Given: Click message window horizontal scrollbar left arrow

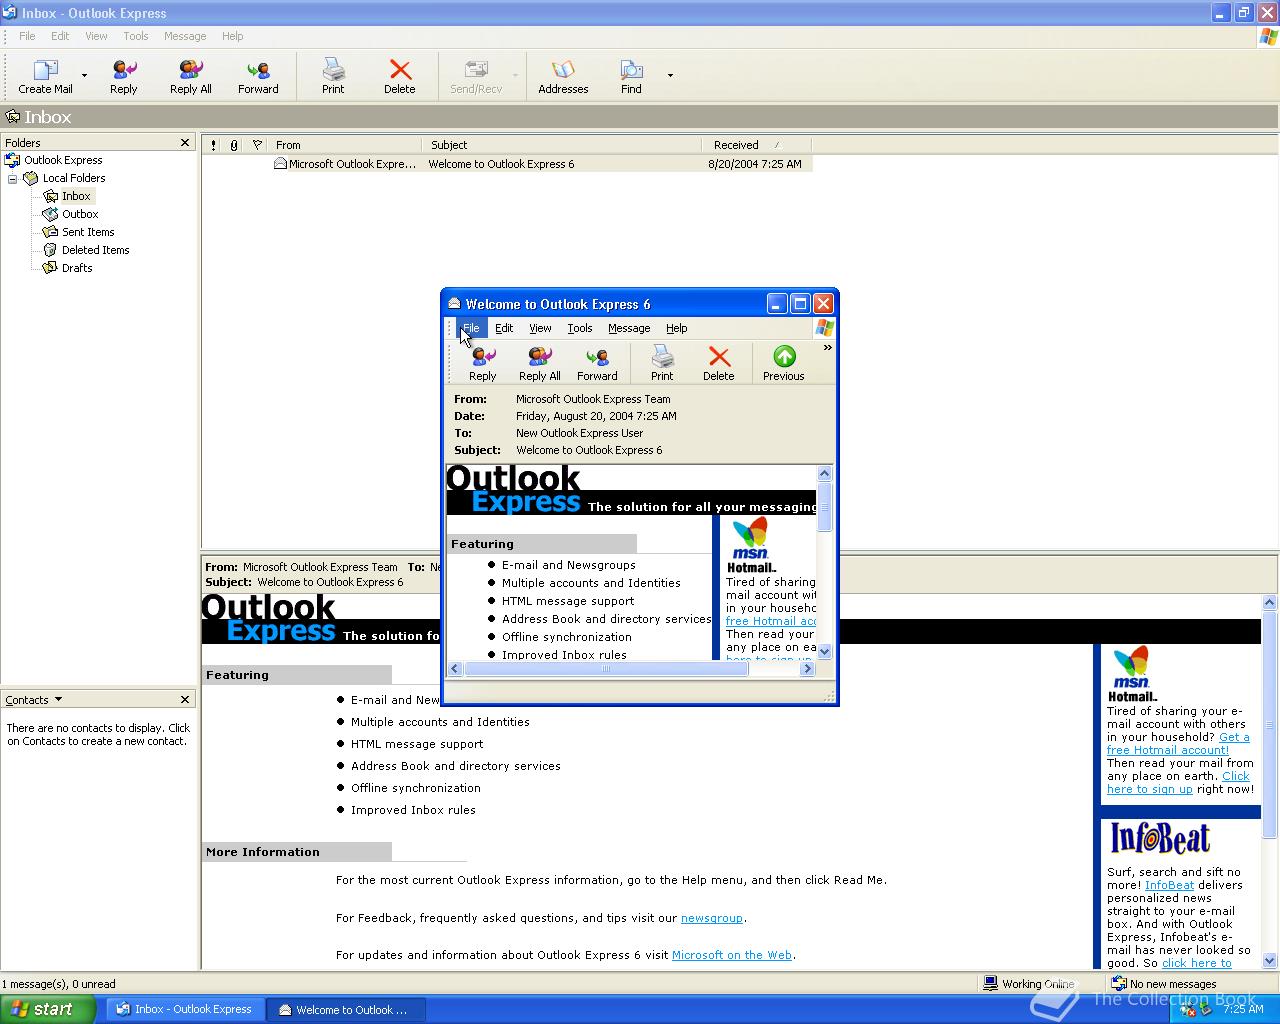Looking at the screenshot, I should [455, 669].
